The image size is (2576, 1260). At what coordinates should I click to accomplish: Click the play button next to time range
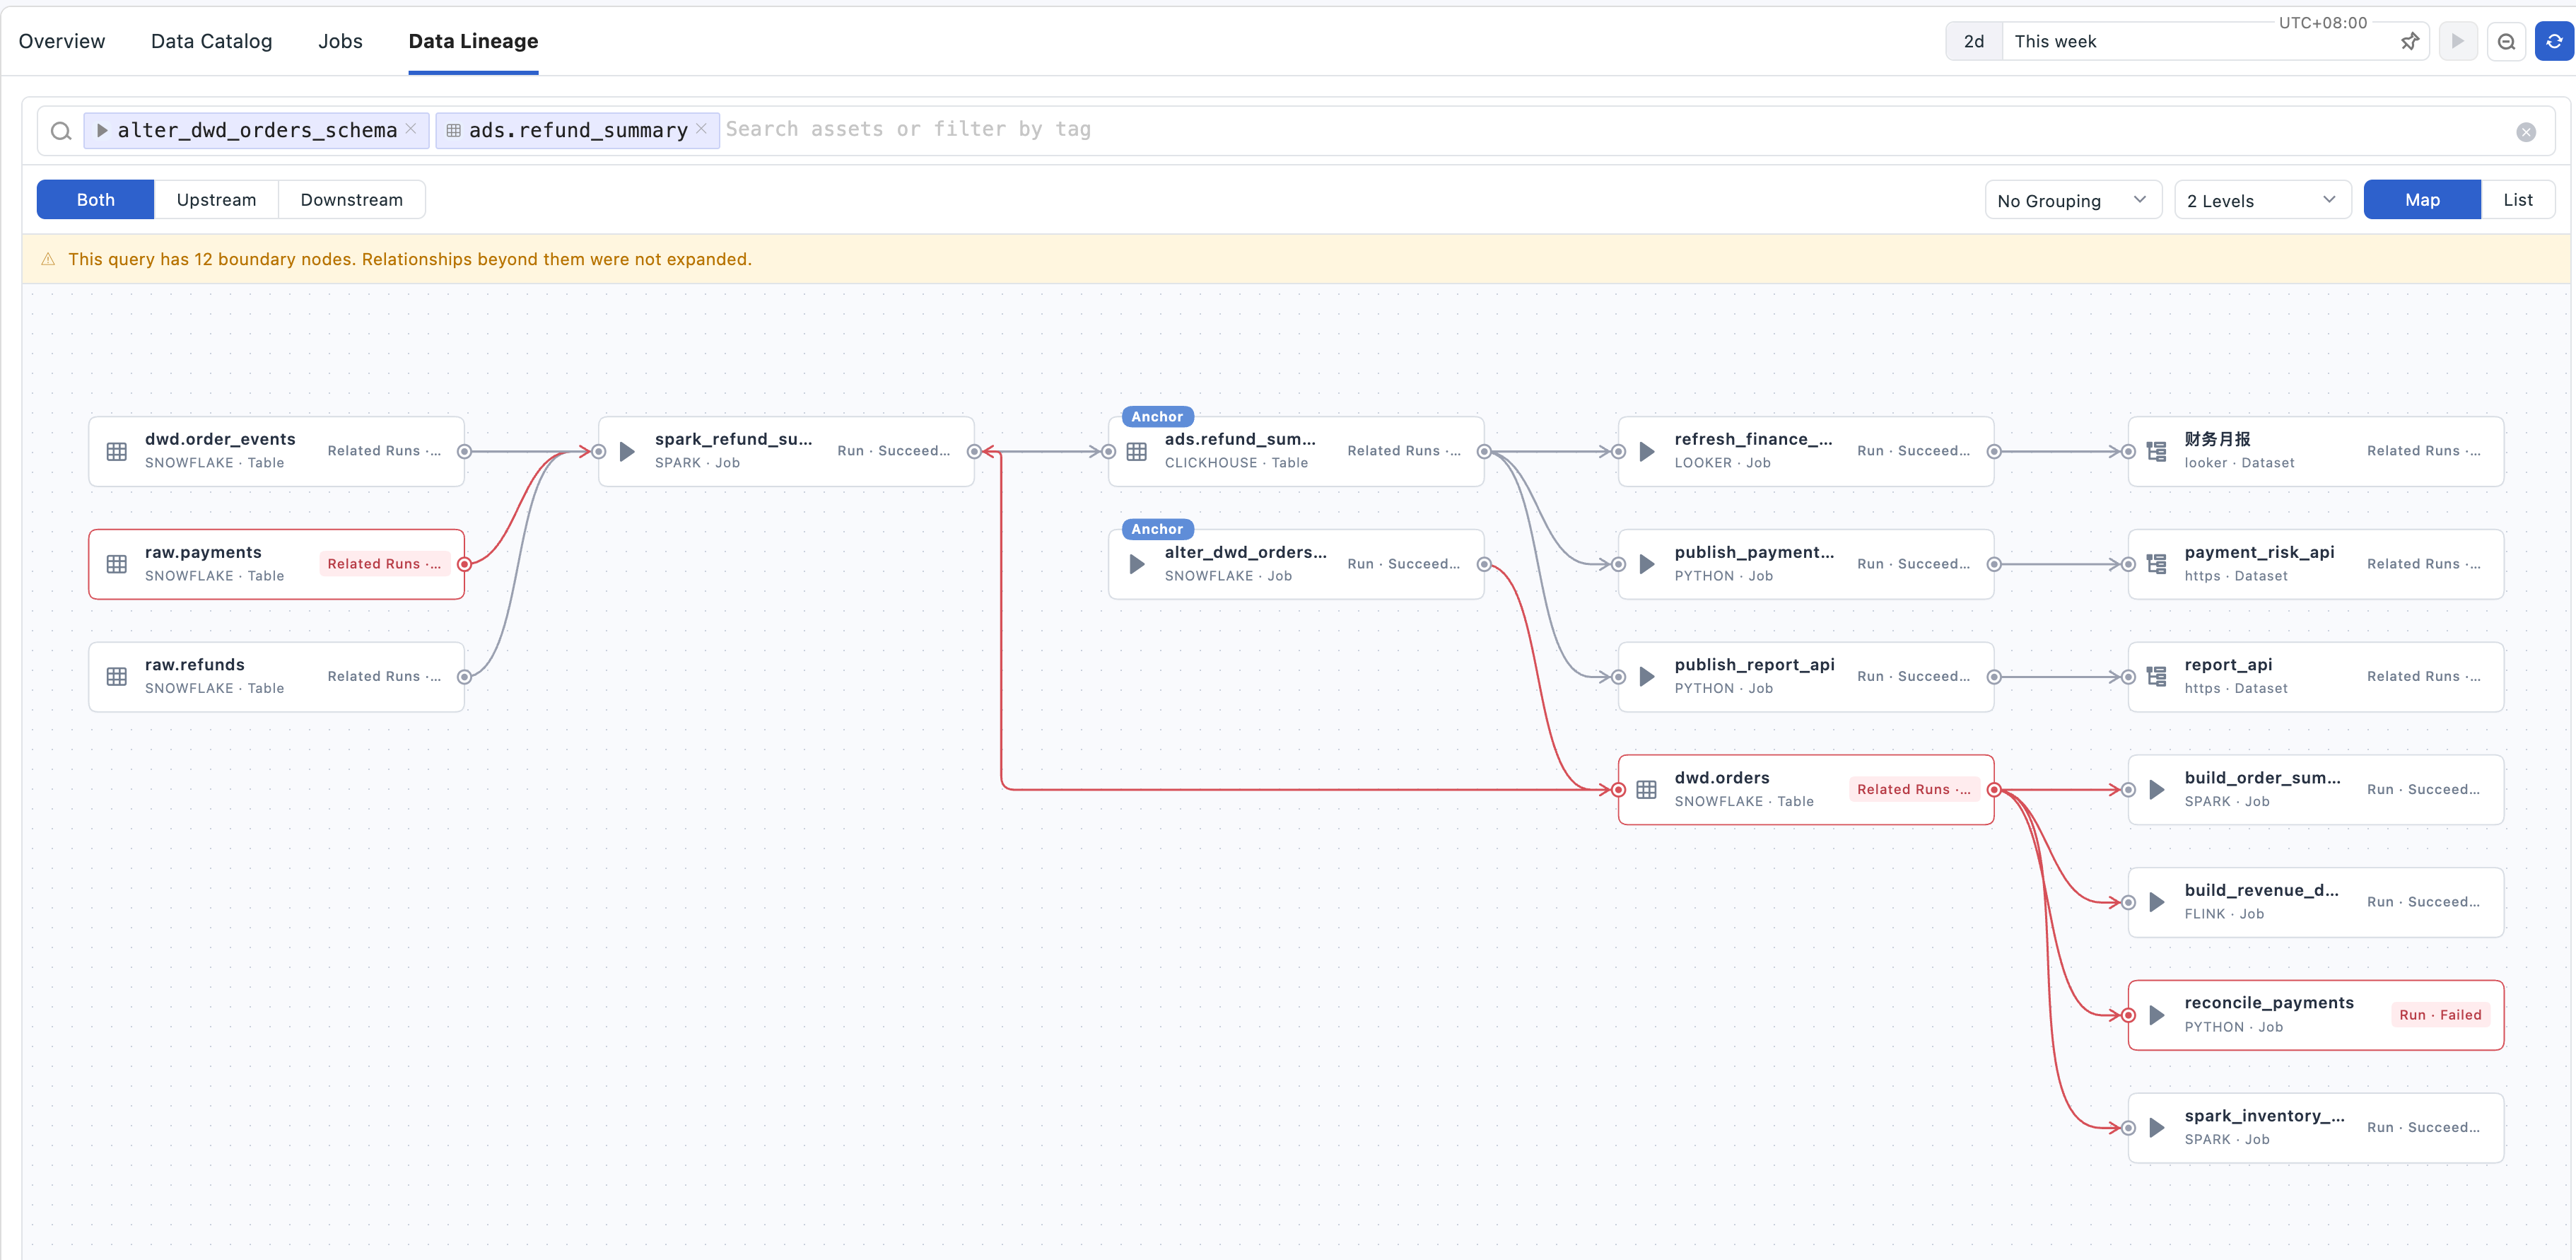click(x=2457, y=41)
